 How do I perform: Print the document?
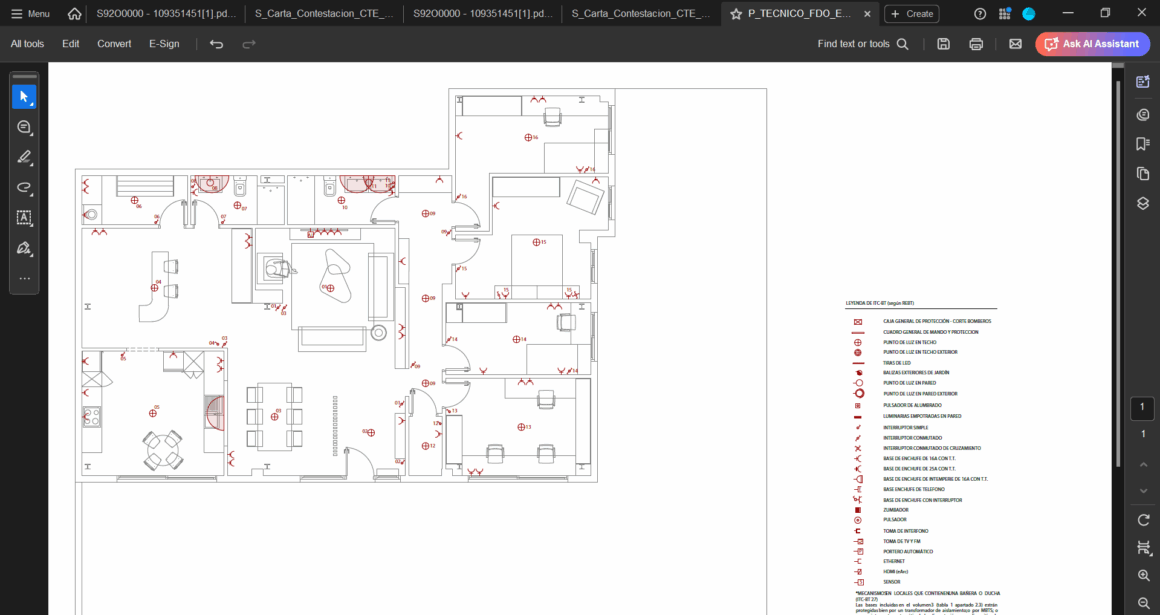(976, 44)
